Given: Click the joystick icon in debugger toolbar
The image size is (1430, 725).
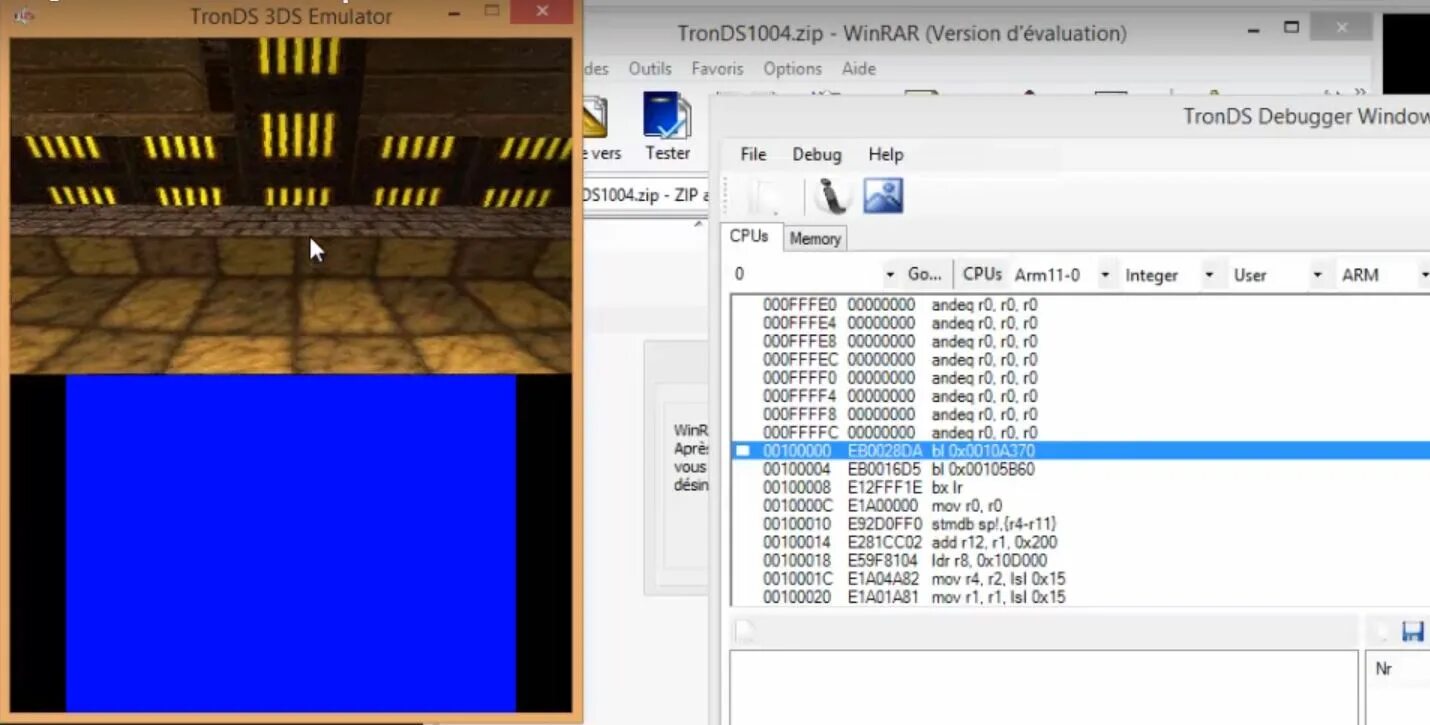Looking at the screenshot, I should 831,196.
